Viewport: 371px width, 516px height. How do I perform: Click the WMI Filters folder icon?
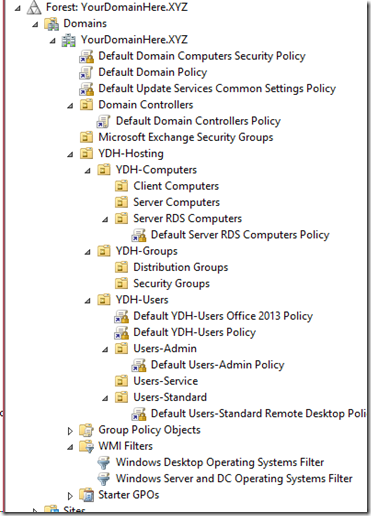[x=87, y=446]
